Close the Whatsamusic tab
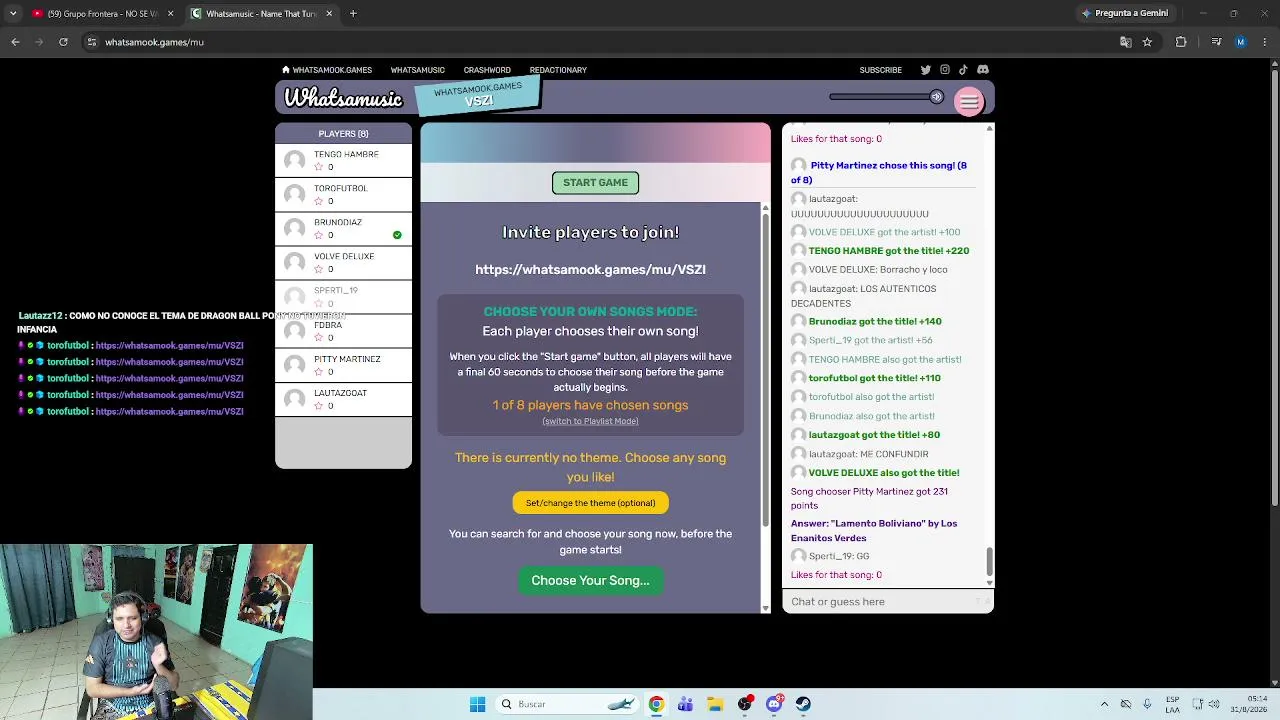The width and height of the screenshot is (1280, 720). 329,14
